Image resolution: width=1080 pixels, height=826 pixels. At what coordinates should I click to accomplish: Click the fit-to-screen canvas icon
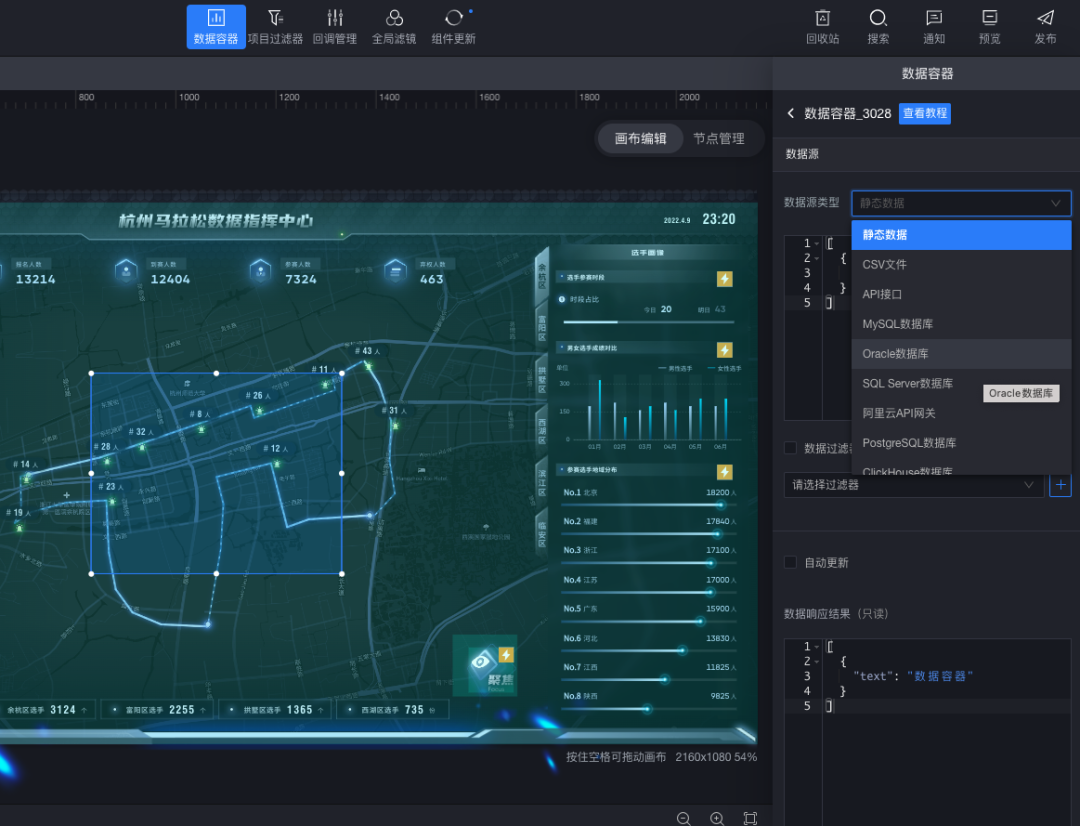pos(750,818)
